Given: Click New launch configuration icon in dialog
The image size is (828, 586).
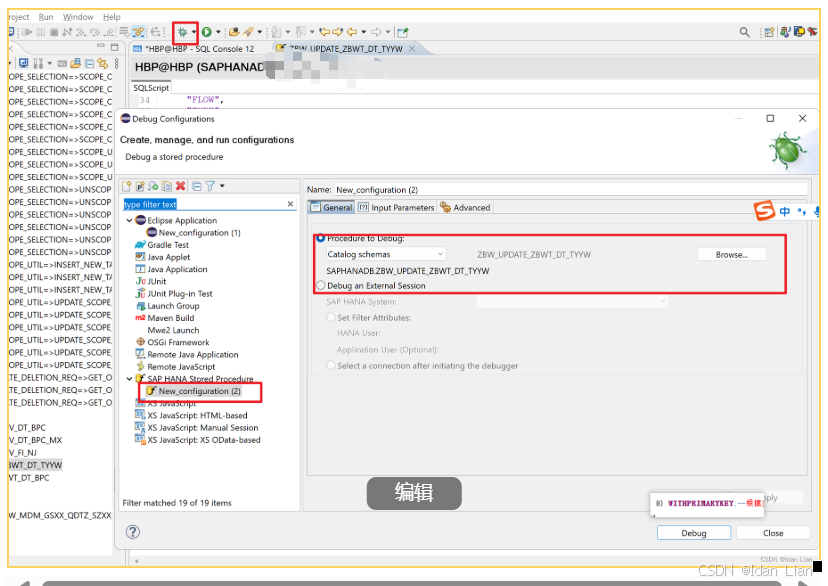Looking at the screenshot, I should [127, 186].
